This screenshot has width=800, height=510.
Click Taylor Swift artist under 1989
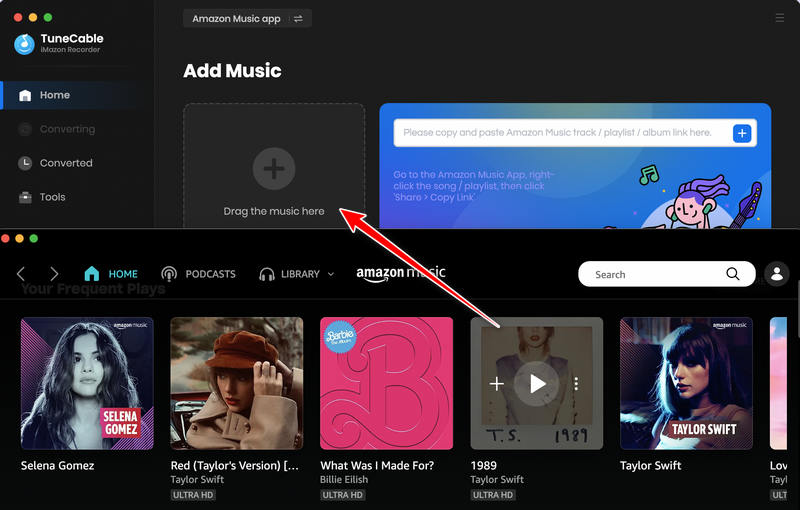pos(497,480)
